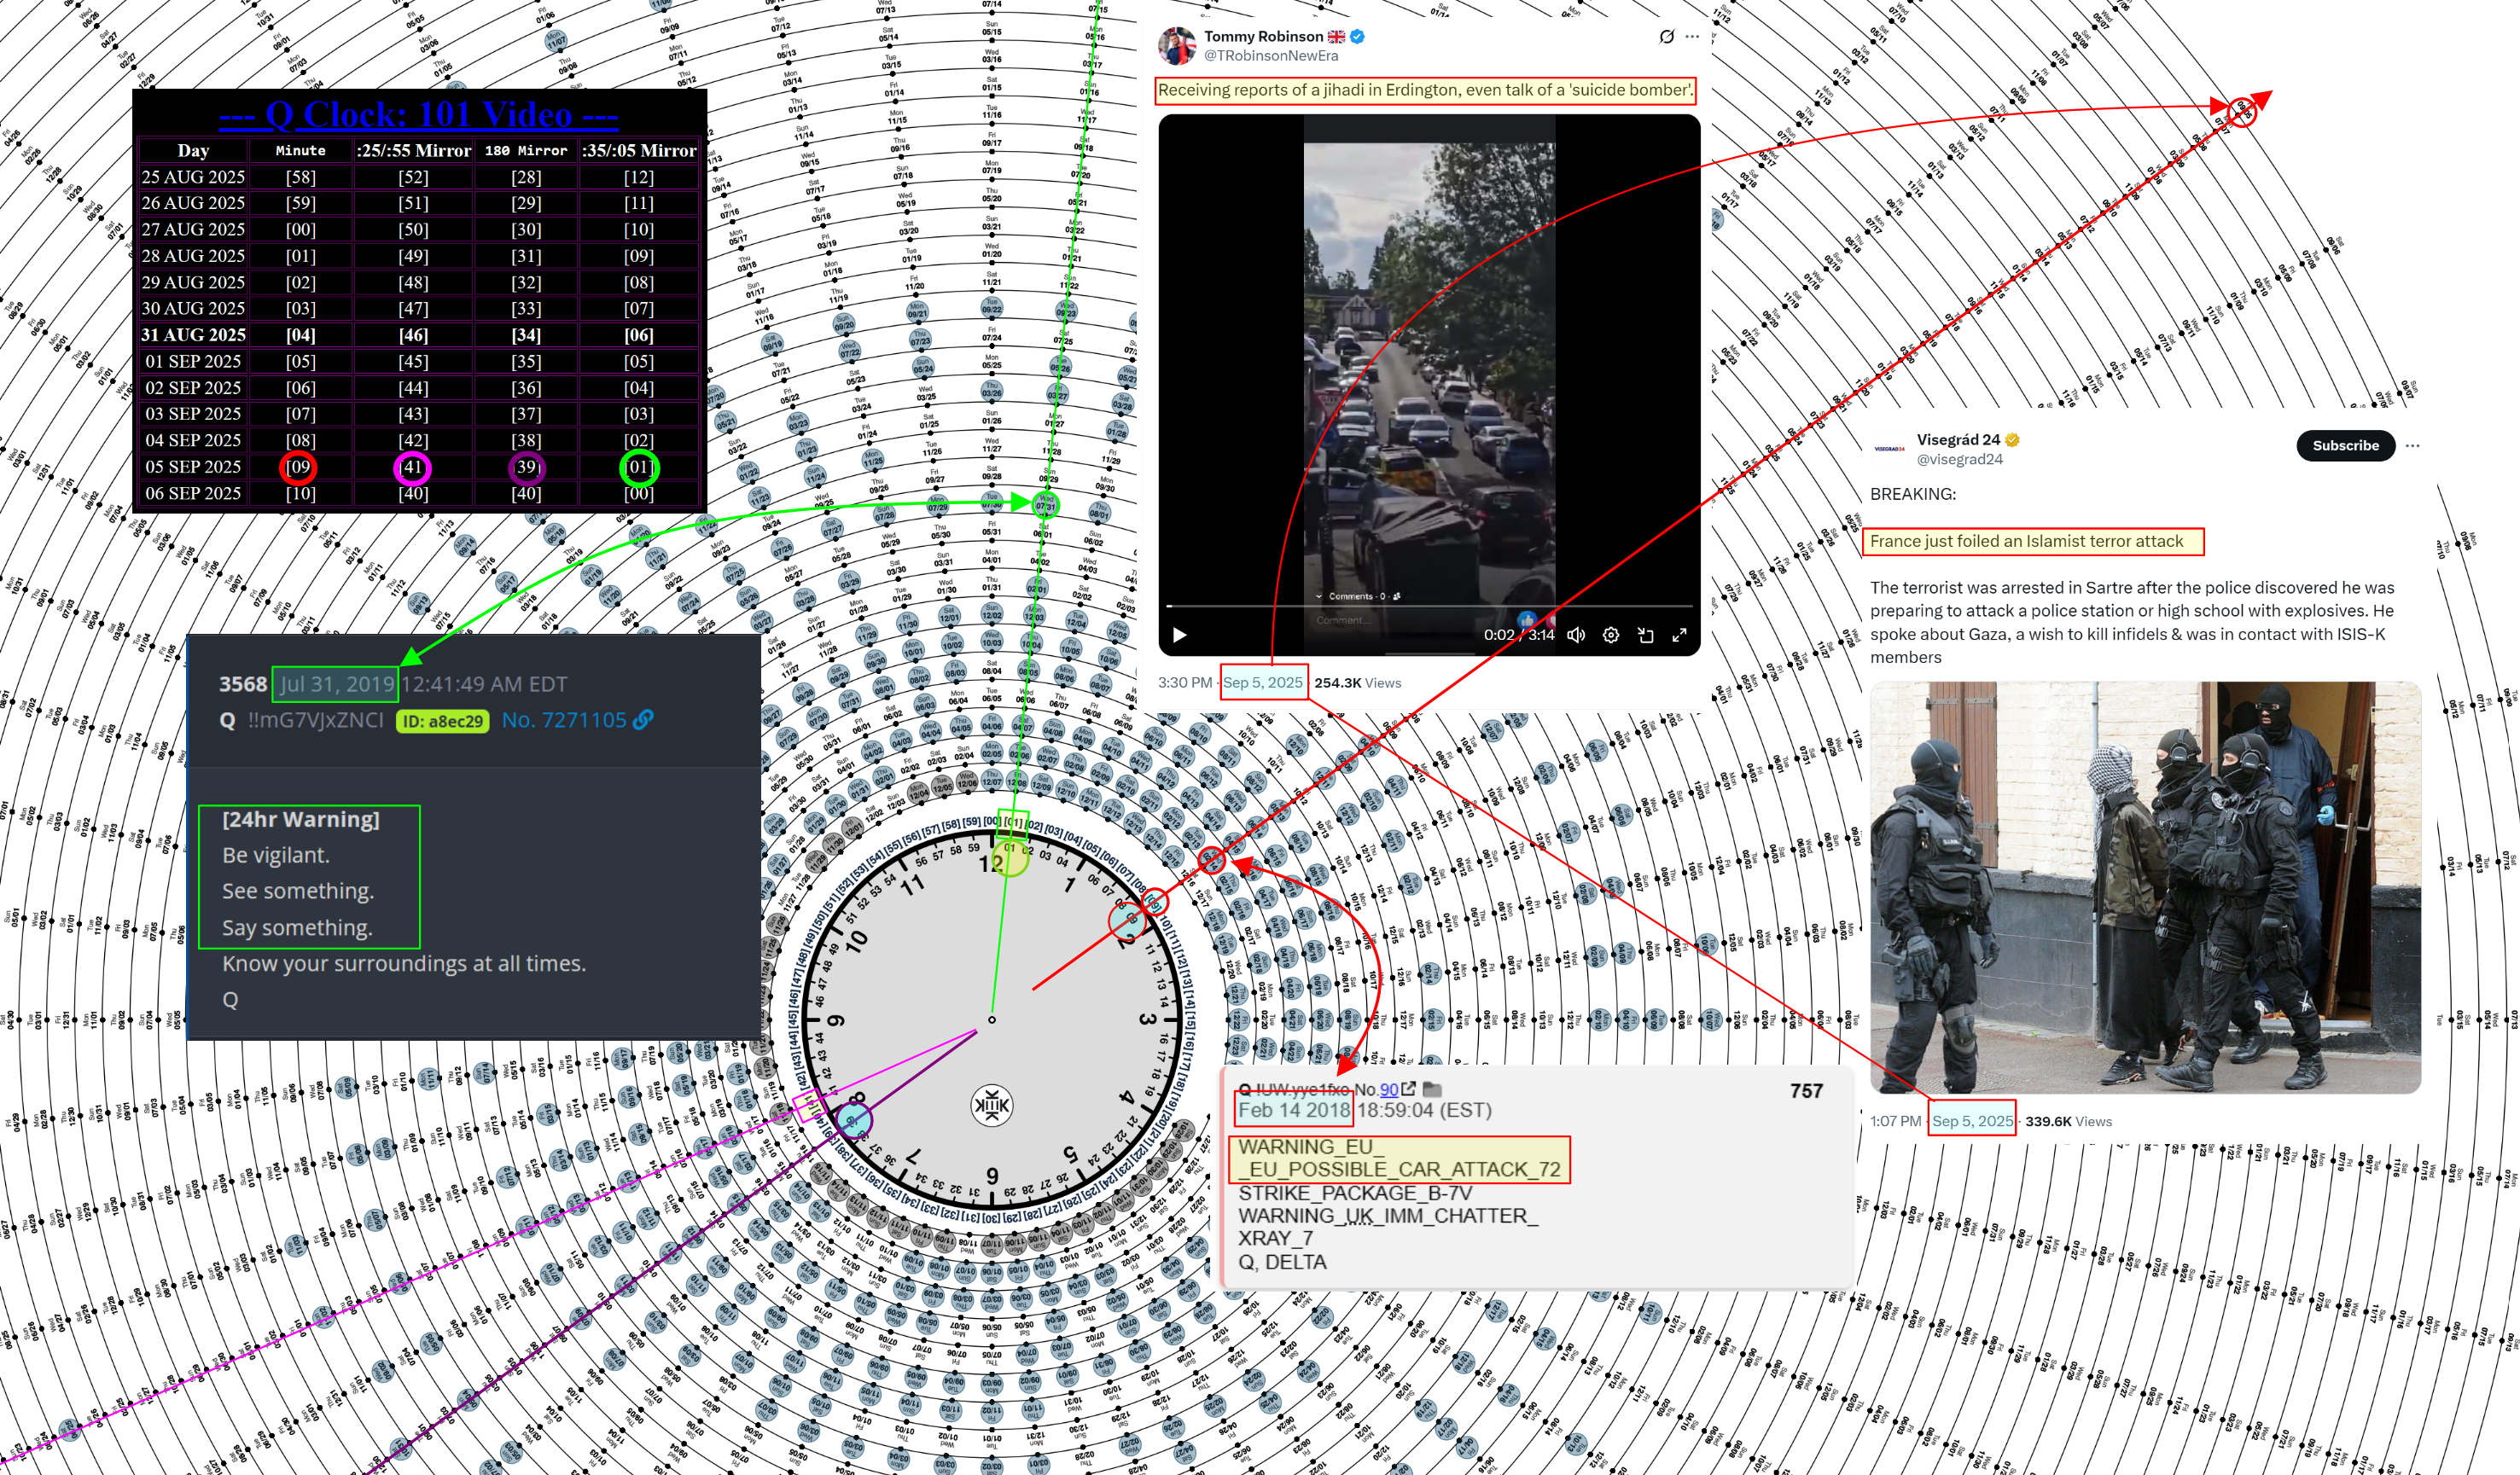Open the more options dots on Tommy Robinson's tweet

[x=1692, y=37]
